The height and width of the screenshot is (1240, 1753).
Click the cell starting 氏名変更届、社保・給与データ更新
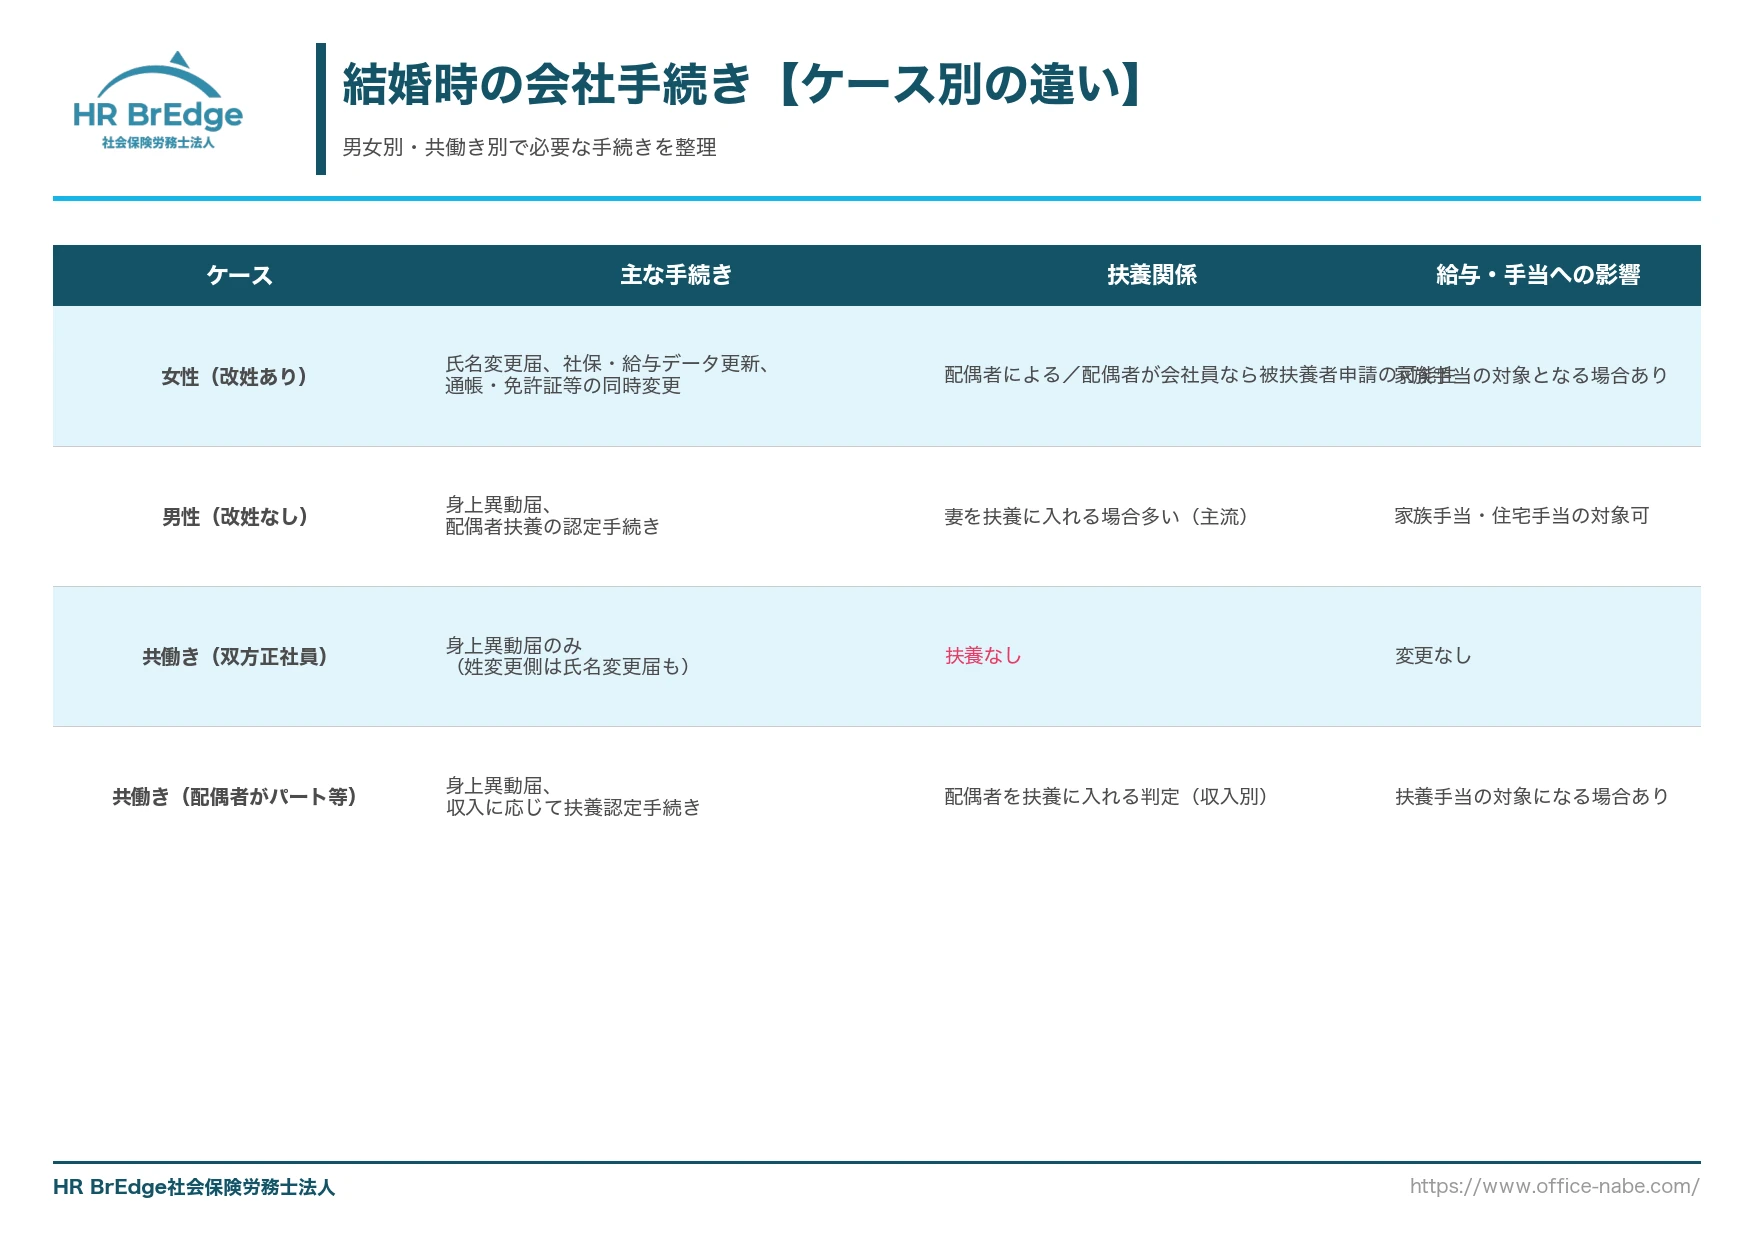(607, 375)
